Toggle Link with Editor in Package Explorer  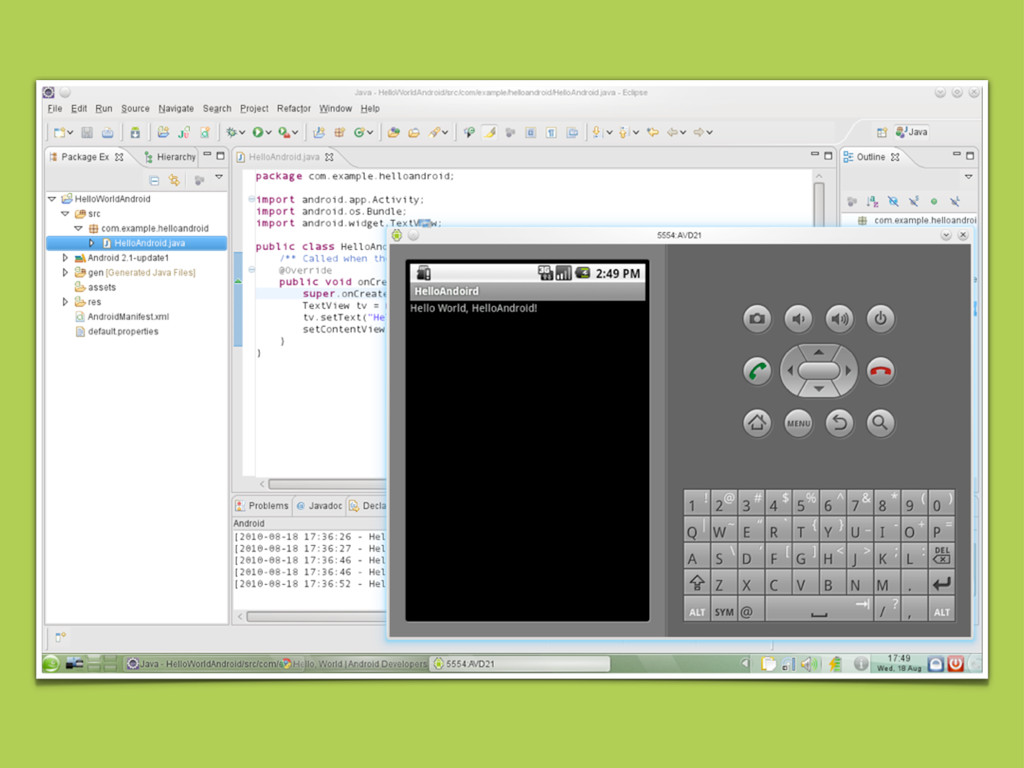pyautogui.click(x=174, y=180)
